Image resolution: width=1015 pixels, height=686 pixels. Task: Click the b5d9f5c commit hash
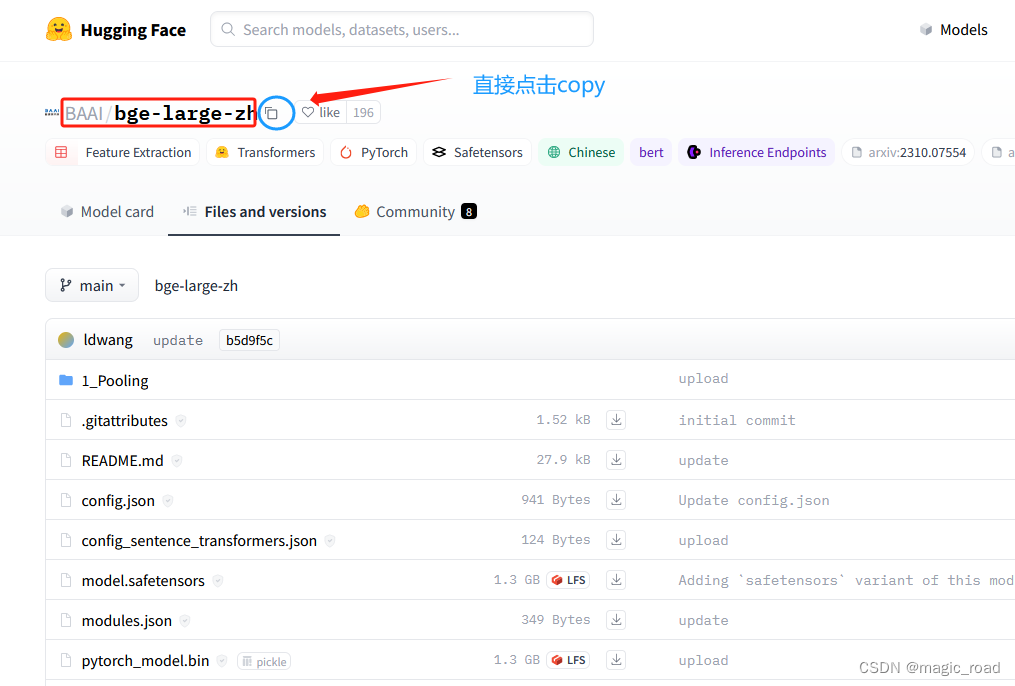(248, 339)
